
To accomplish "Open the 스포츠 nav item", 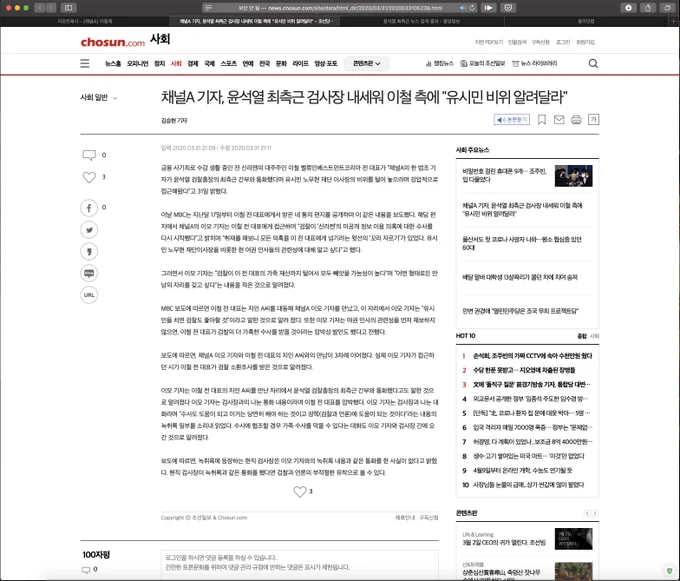I will pos(229,64).
